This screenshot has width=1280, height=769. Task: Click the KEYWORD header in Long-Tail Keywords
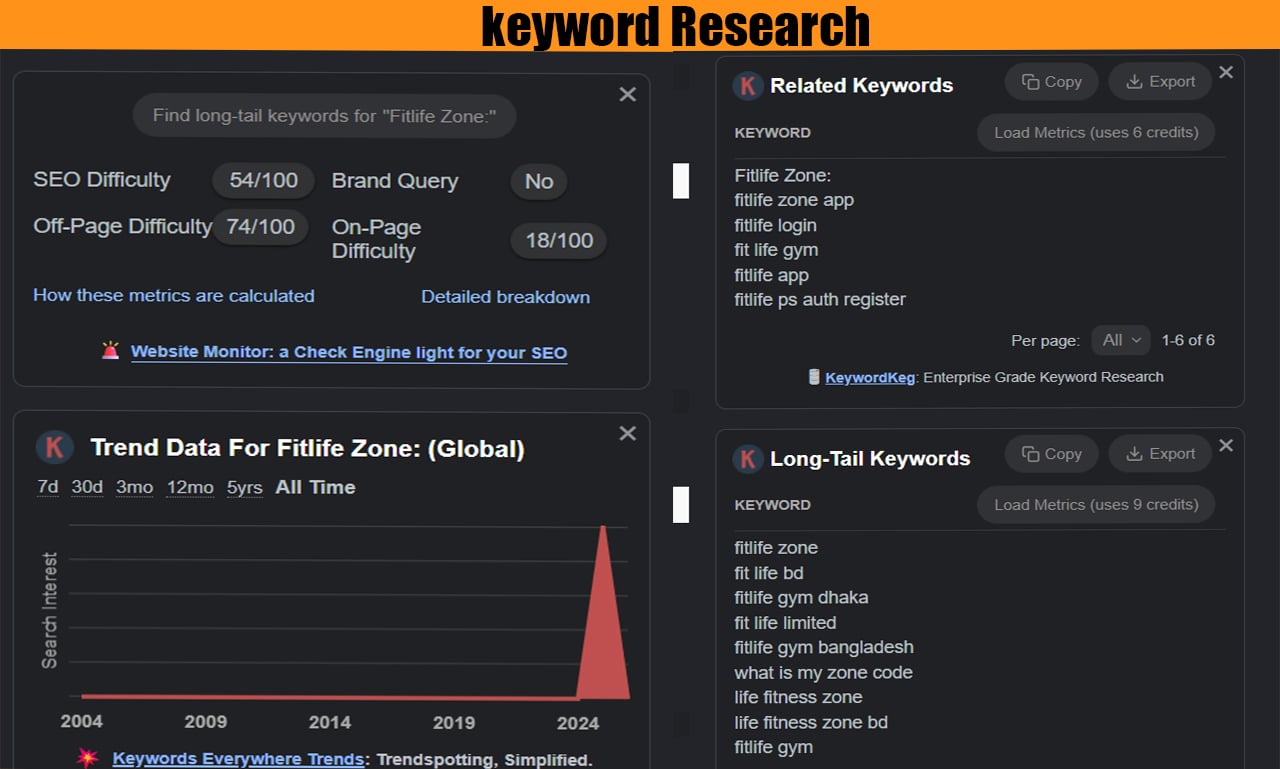pyautogui.click(x=773, y=505)
